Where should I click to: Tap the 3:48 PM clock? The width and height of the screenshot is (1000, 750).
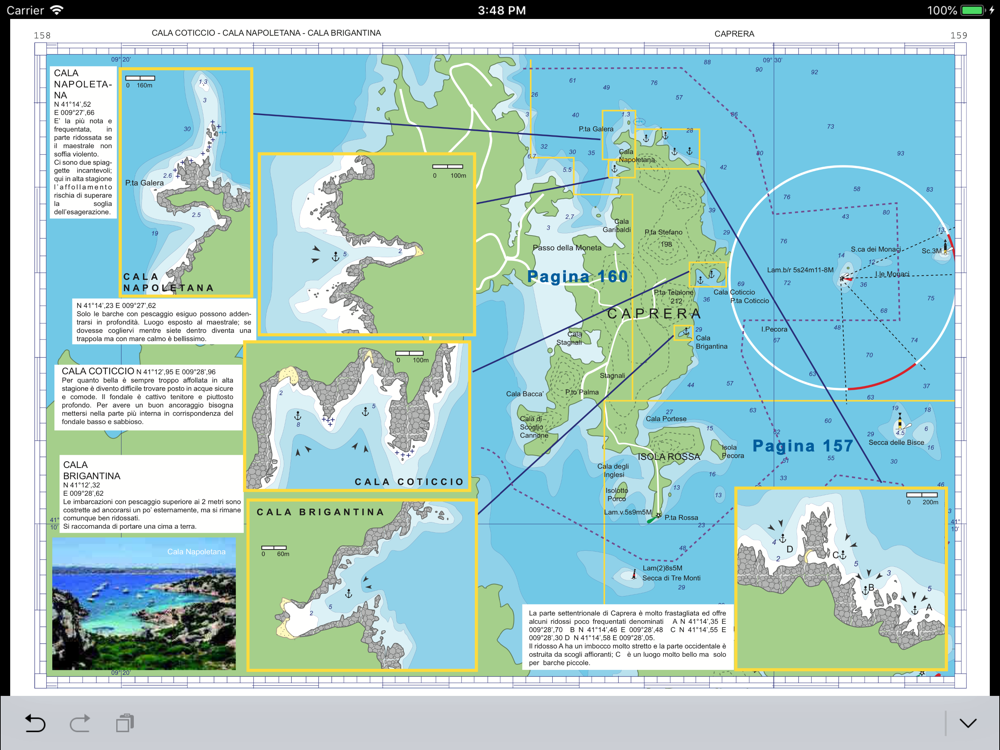pyautogui.click(x=501, y=10)
